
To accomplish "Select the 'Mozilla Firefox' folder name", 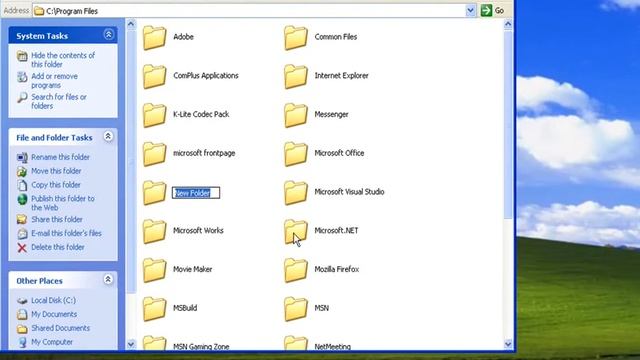I will 337,269.
